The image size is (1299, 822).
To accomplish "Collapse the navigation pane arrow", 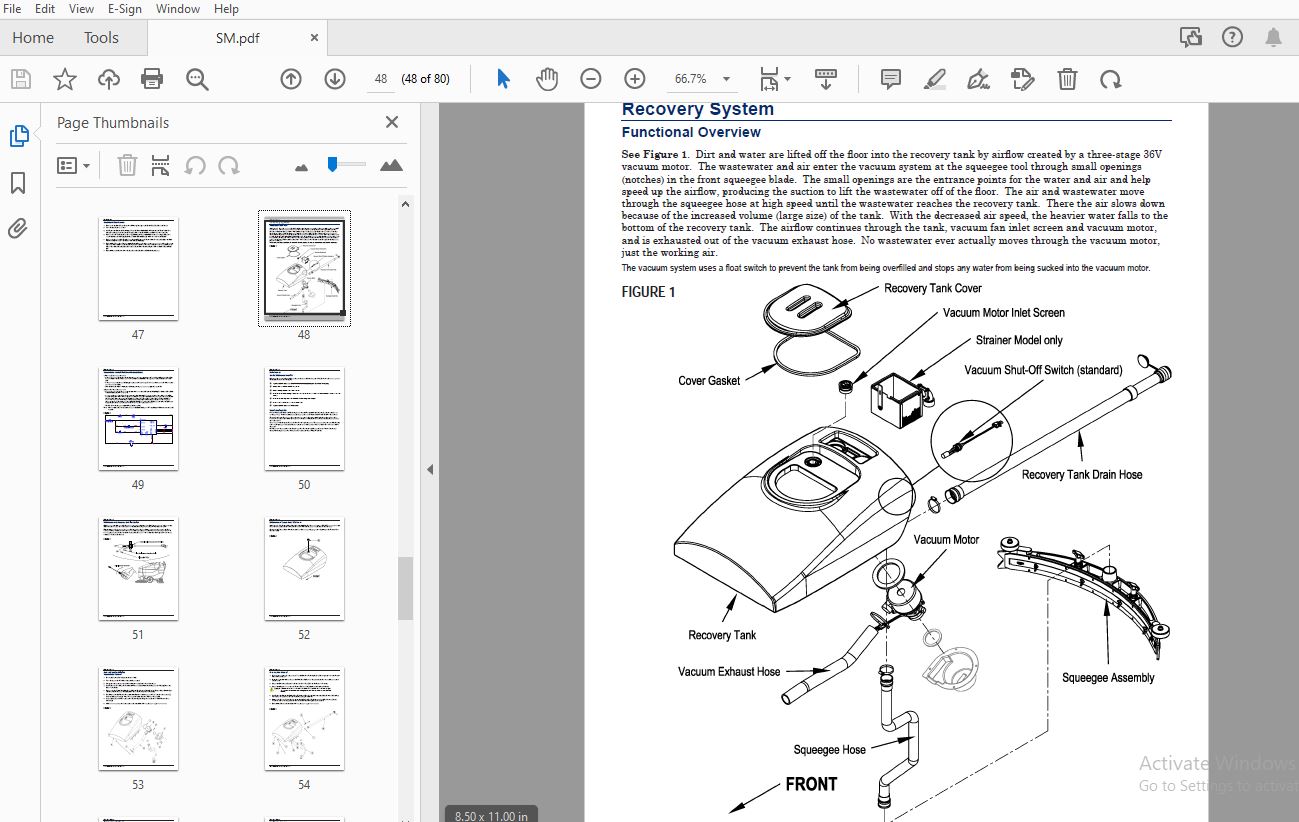I will pyautogui.click(x=430, y=469).
